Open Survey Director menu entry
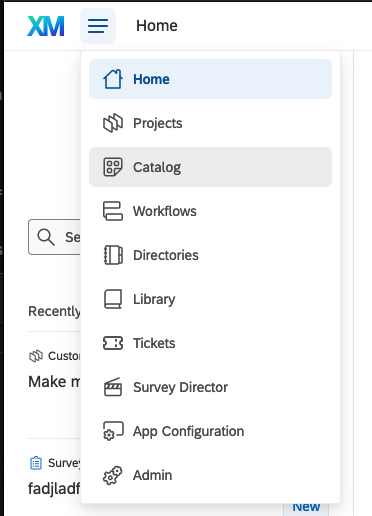The image size is (372, 516). pyautogui.click(x=210, y=387)
